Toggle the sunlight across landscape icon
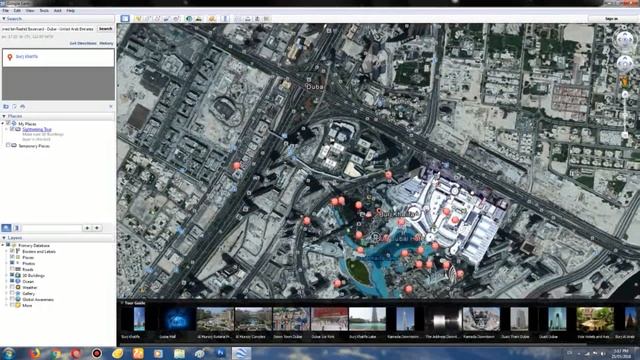 (199, 19)
